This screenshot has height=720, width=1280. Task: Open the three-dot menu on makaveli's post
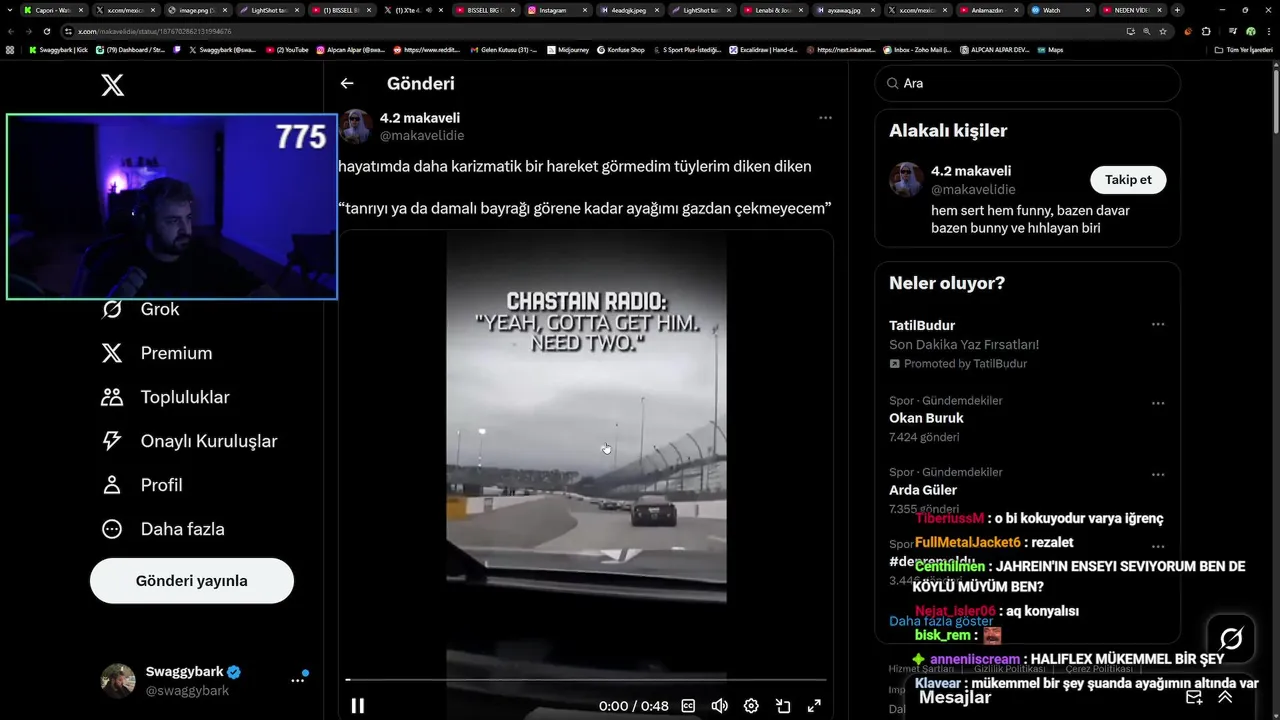(x=825, y=118)
